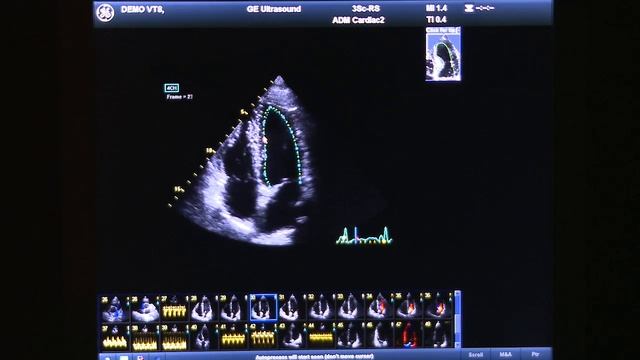
Task: Click the 'DEMO VT8,' patient name
Action: click(142, 9)
